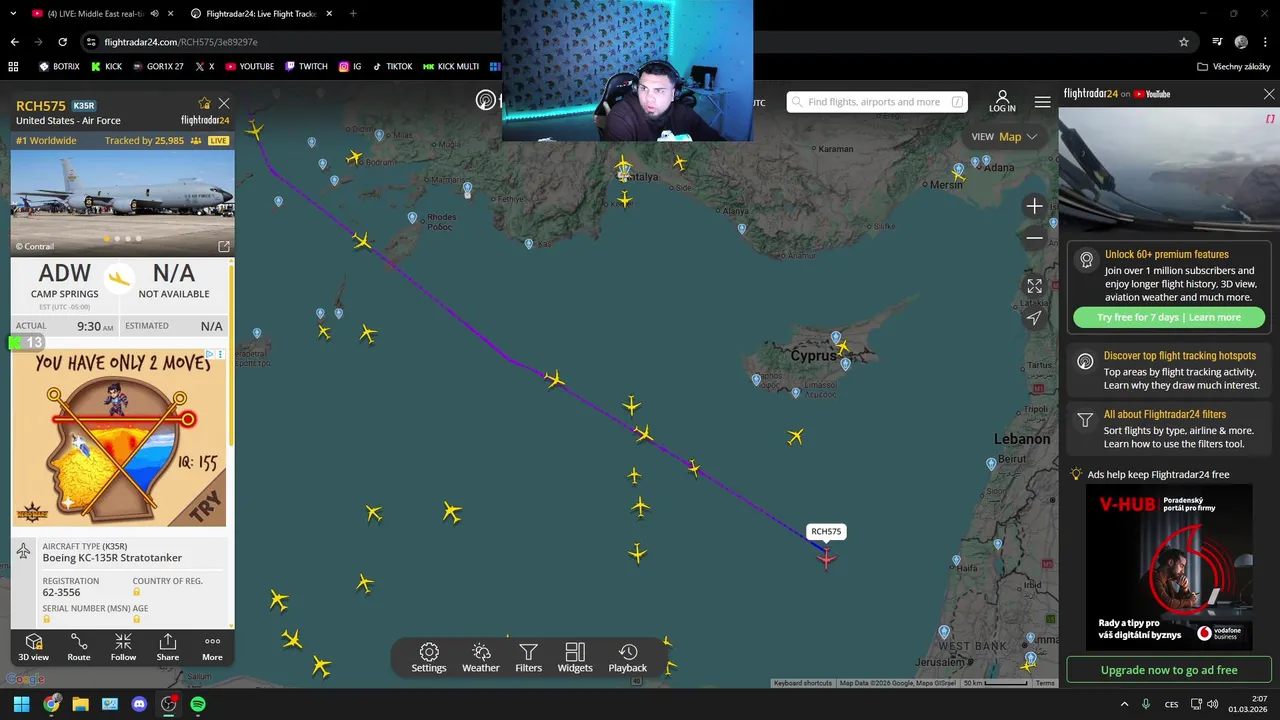Click the LOG IN user icon
1280x720 pixels.
tap(1002, 101)
